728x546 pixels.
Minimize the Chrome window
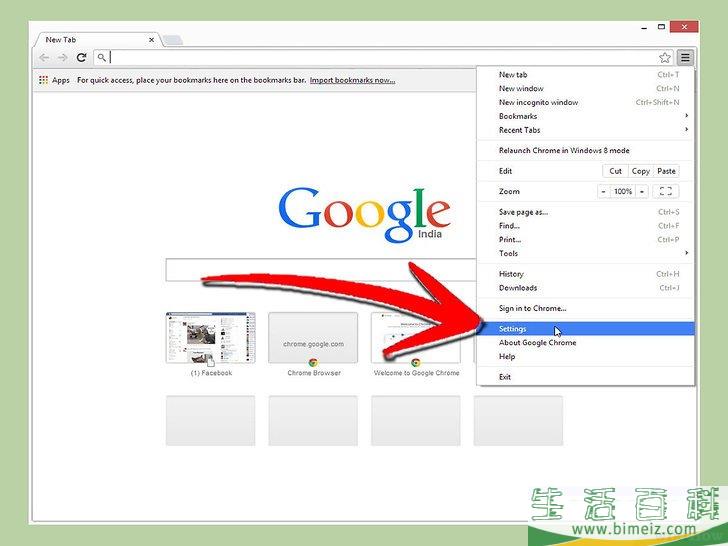pyautogui.click(x=644, y=28)
